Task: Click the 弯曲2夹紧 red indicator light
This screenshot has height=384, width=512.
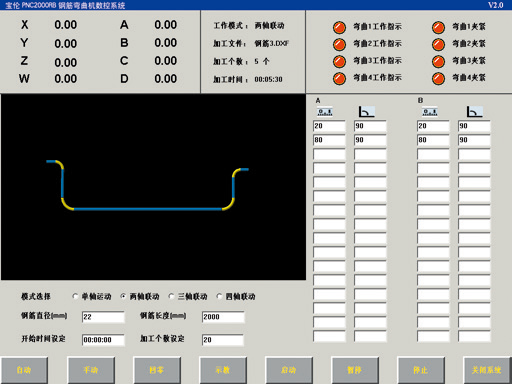Action: (438, 44)
